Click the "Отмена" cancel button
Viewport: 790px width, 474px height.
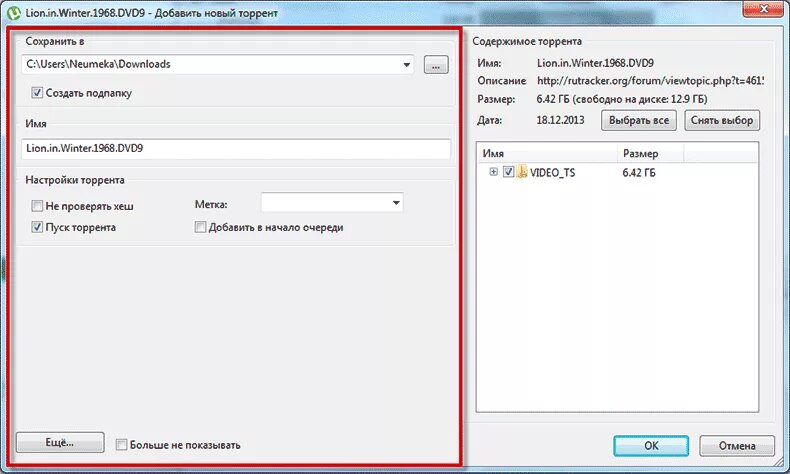point(737,446)
